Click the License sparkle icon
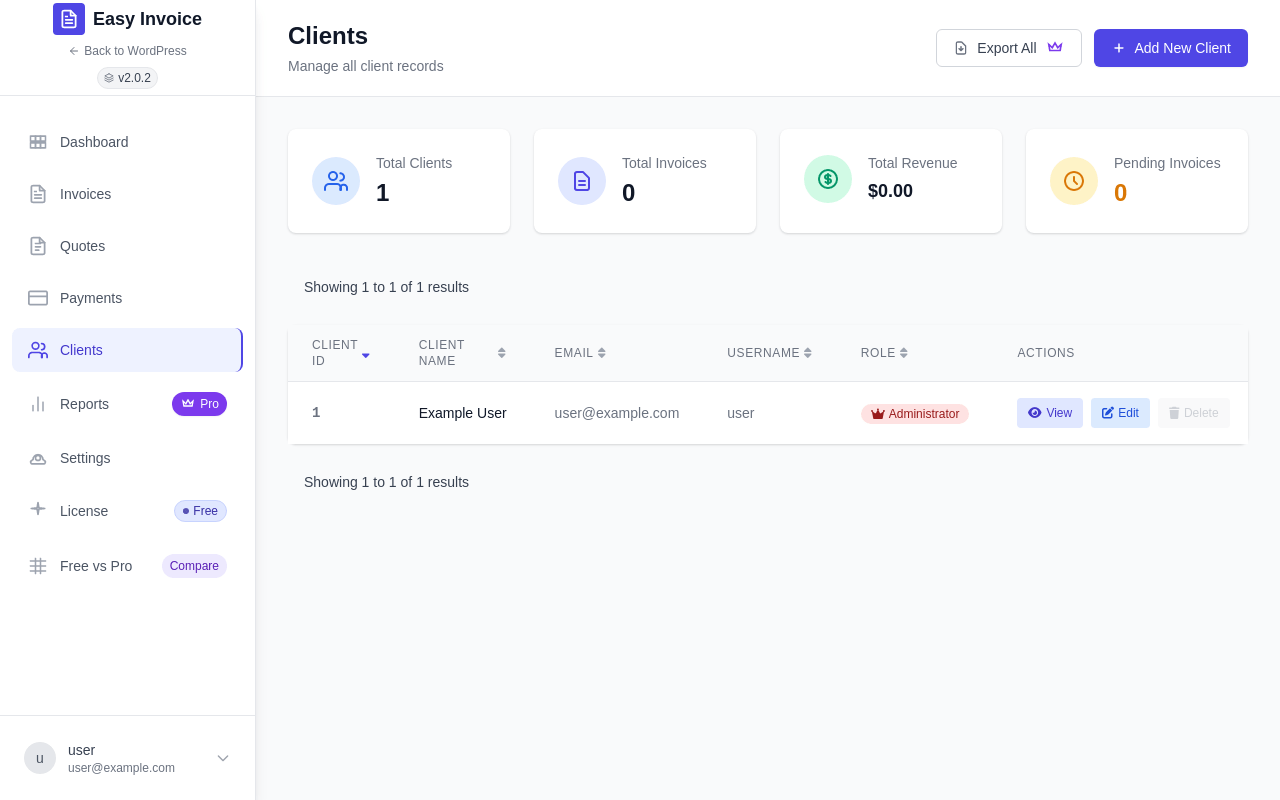Viewport: 1280px width, 800px height. (x=38, y=509)
